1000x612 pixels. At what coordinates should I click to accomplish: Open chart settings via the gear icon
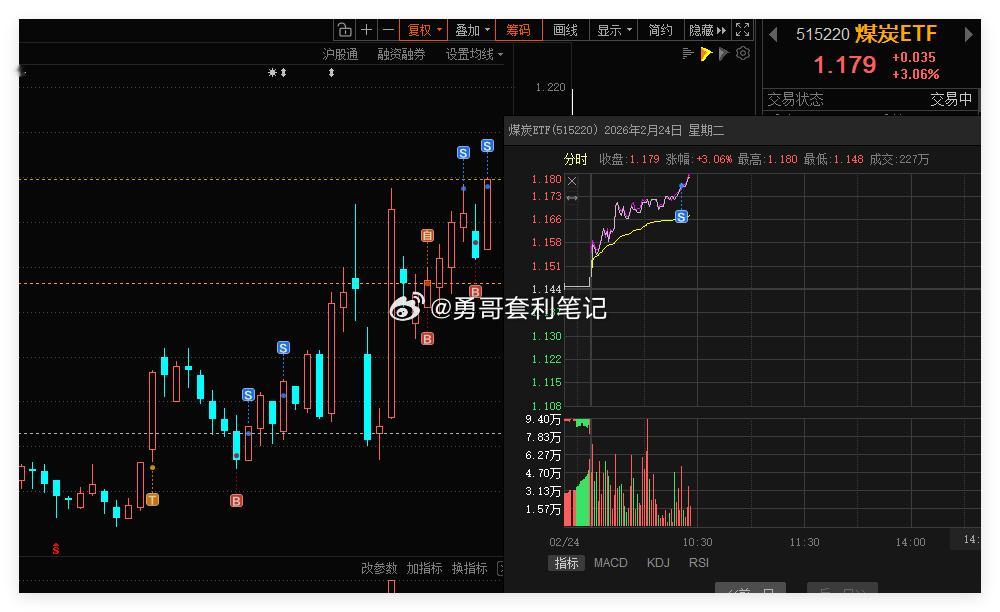(x=742, y=52)
